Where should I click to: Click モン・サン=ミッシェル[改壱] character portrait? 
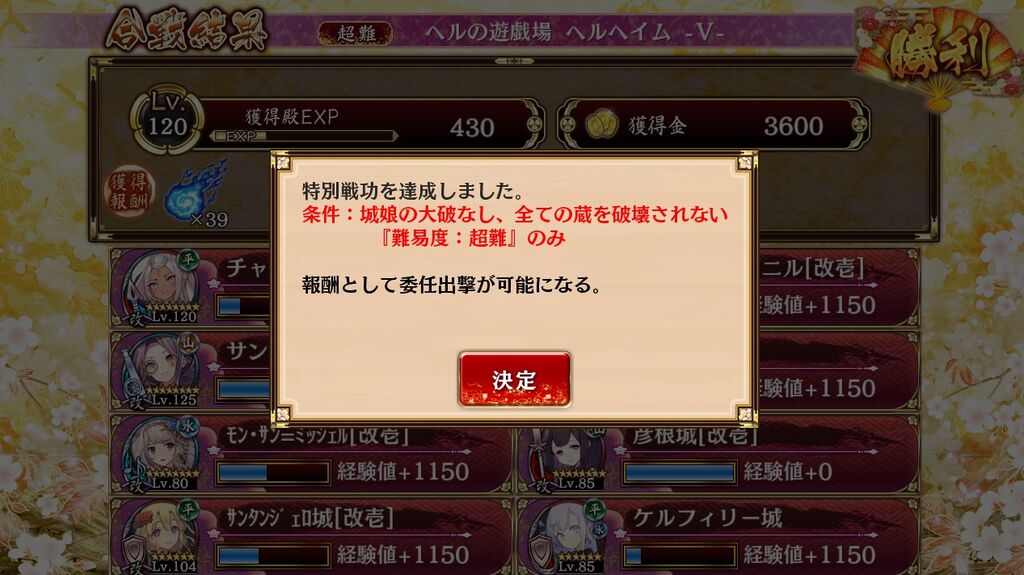pos(161,454)
